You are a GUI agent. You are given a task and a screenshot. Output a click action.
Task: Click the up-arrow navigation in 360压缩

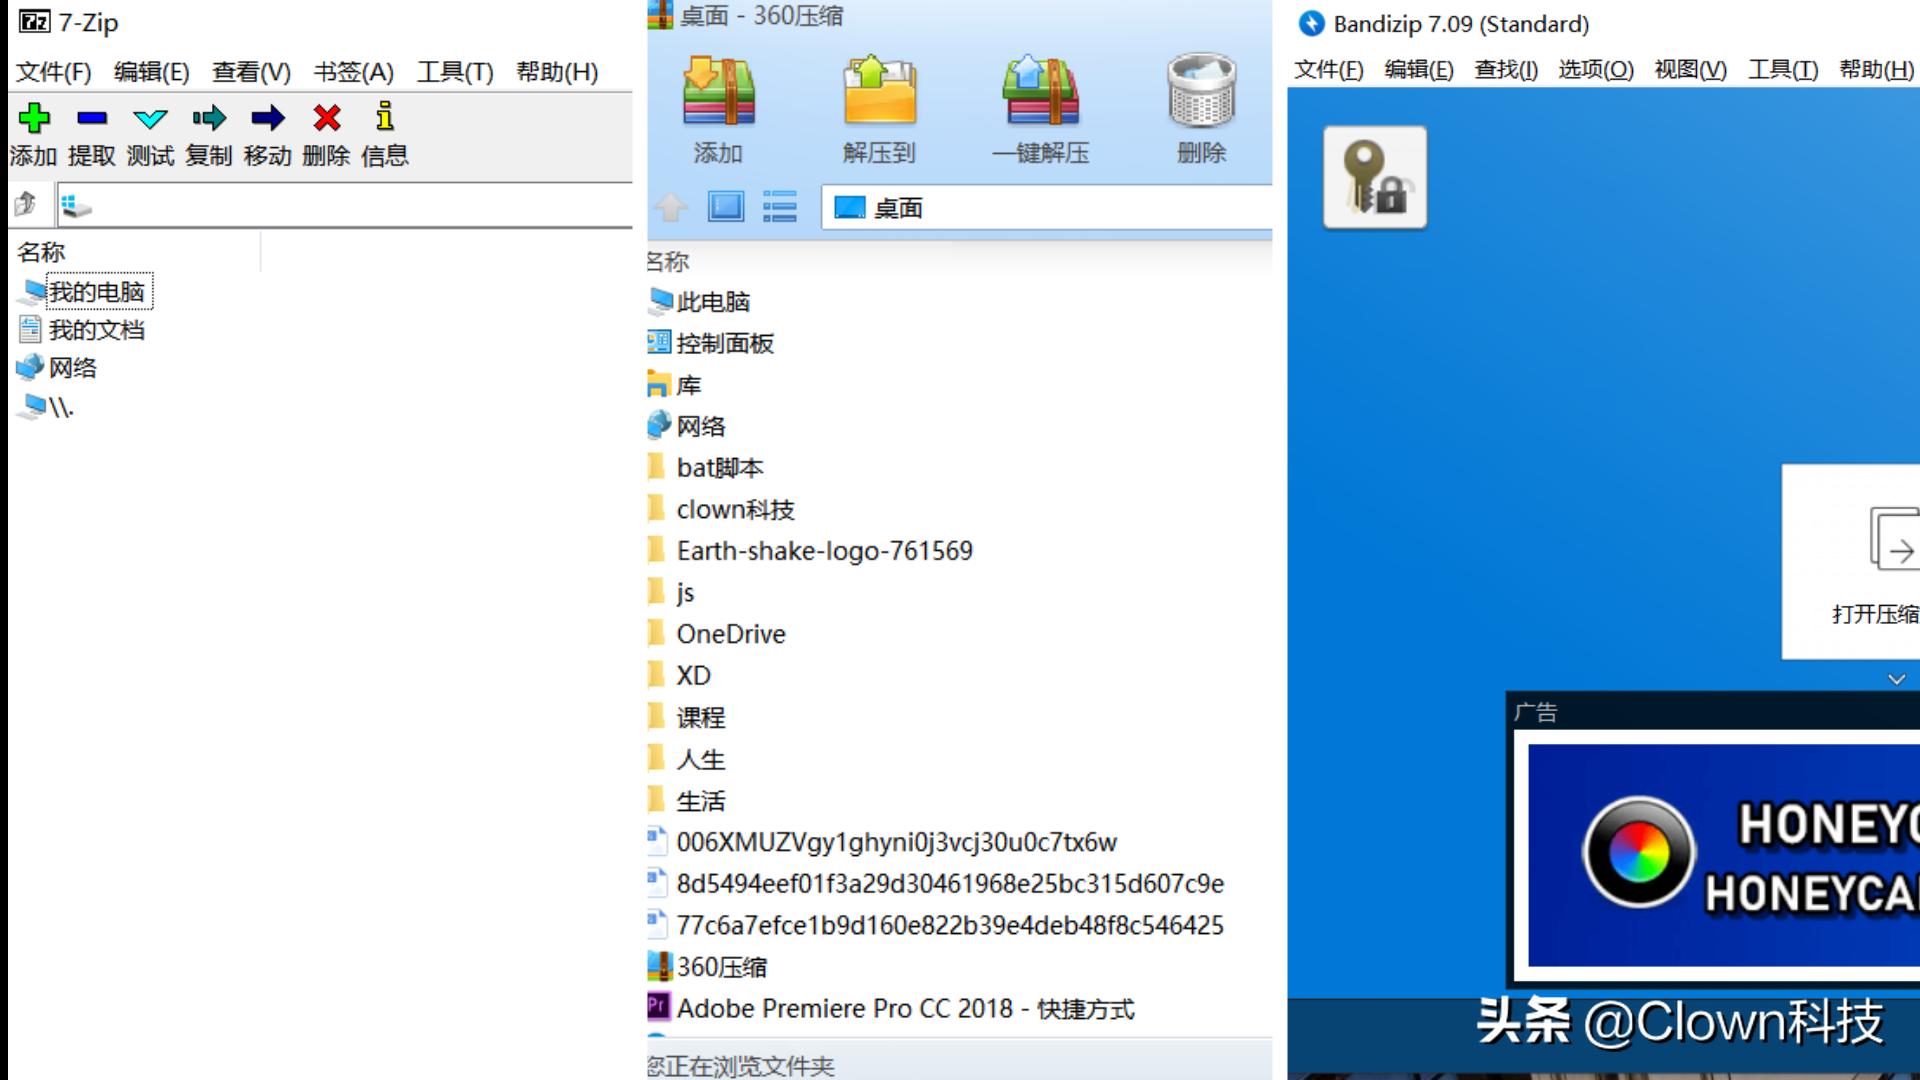671,207
